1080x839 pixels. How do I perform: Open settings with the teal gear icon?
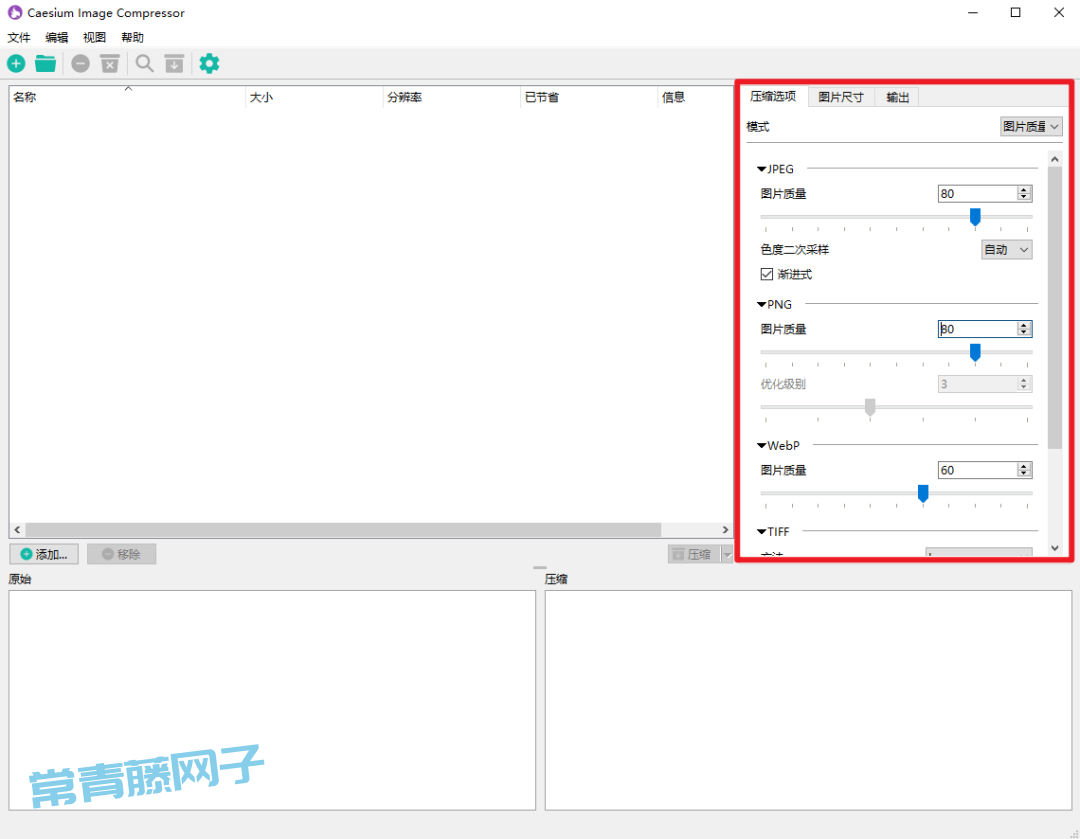pyautogui.click(x=208, y=64)
